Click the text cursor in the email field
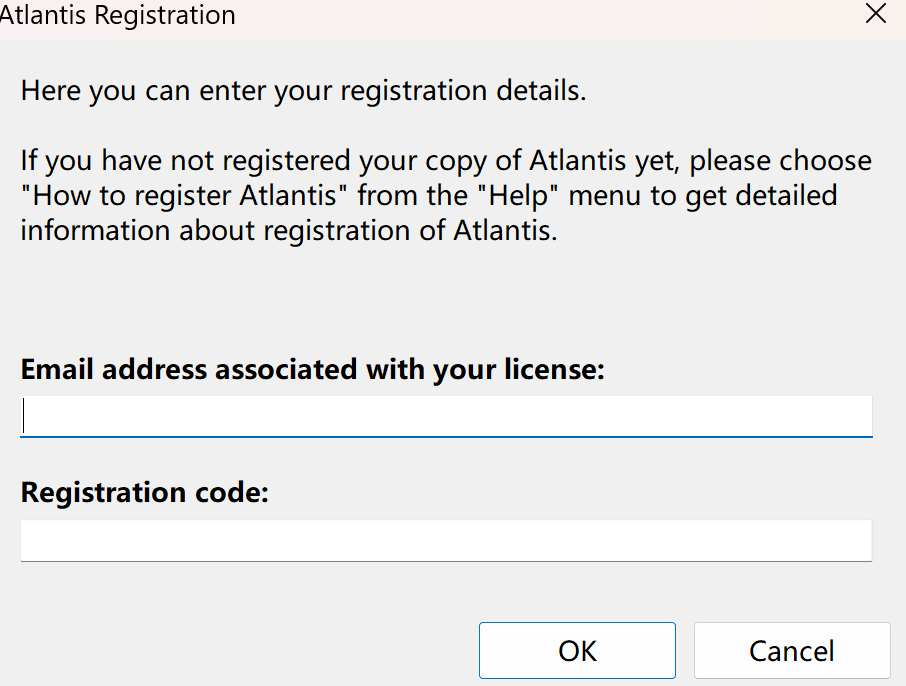This screenshot has height=686, width=906. tap(25, 416)
